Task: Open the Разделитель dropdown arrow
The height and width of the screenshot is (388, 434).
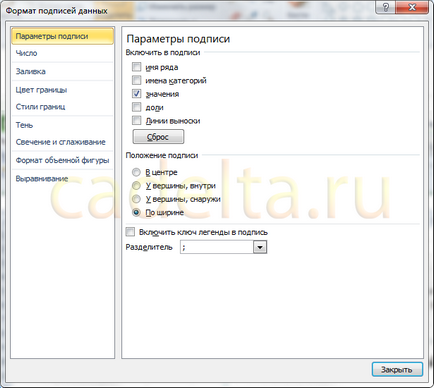Action: [260, 247]
